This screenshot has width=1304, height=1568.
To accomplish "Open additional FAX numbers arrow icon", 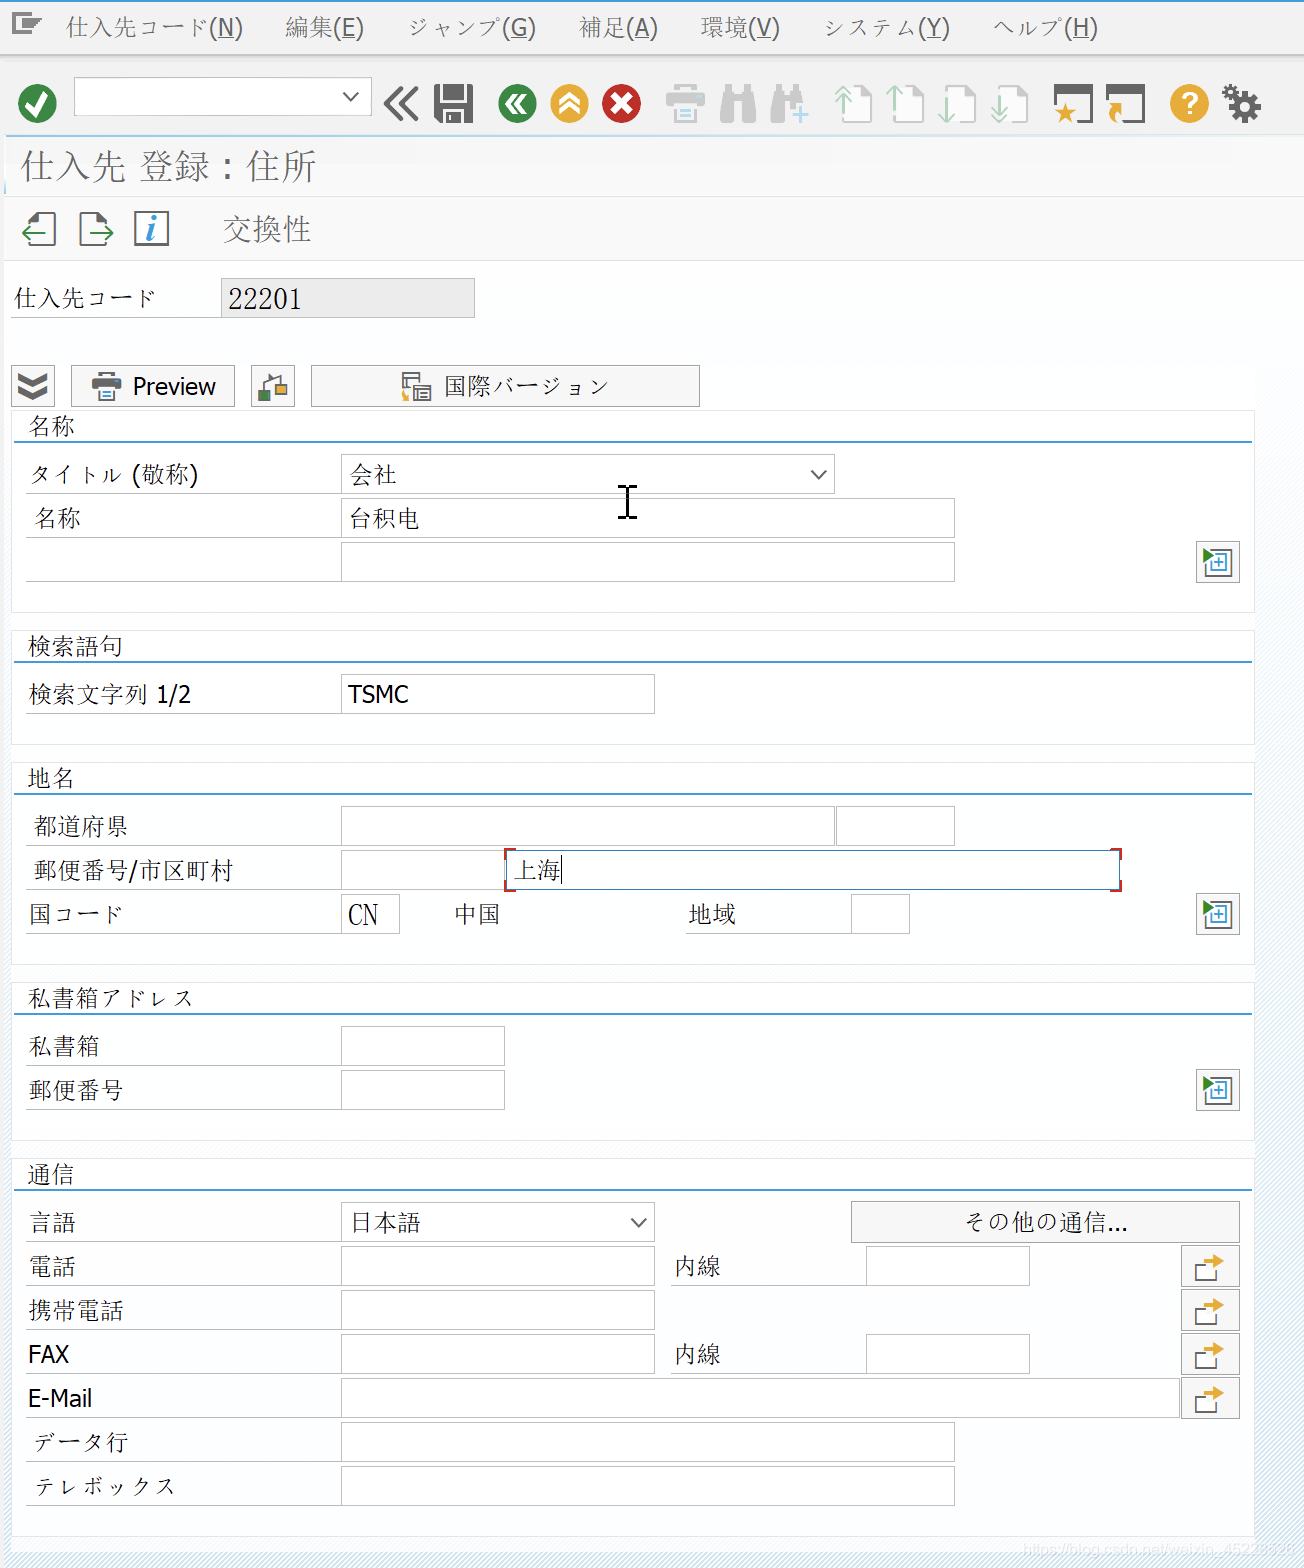I will click(x=1210, y=1354).
